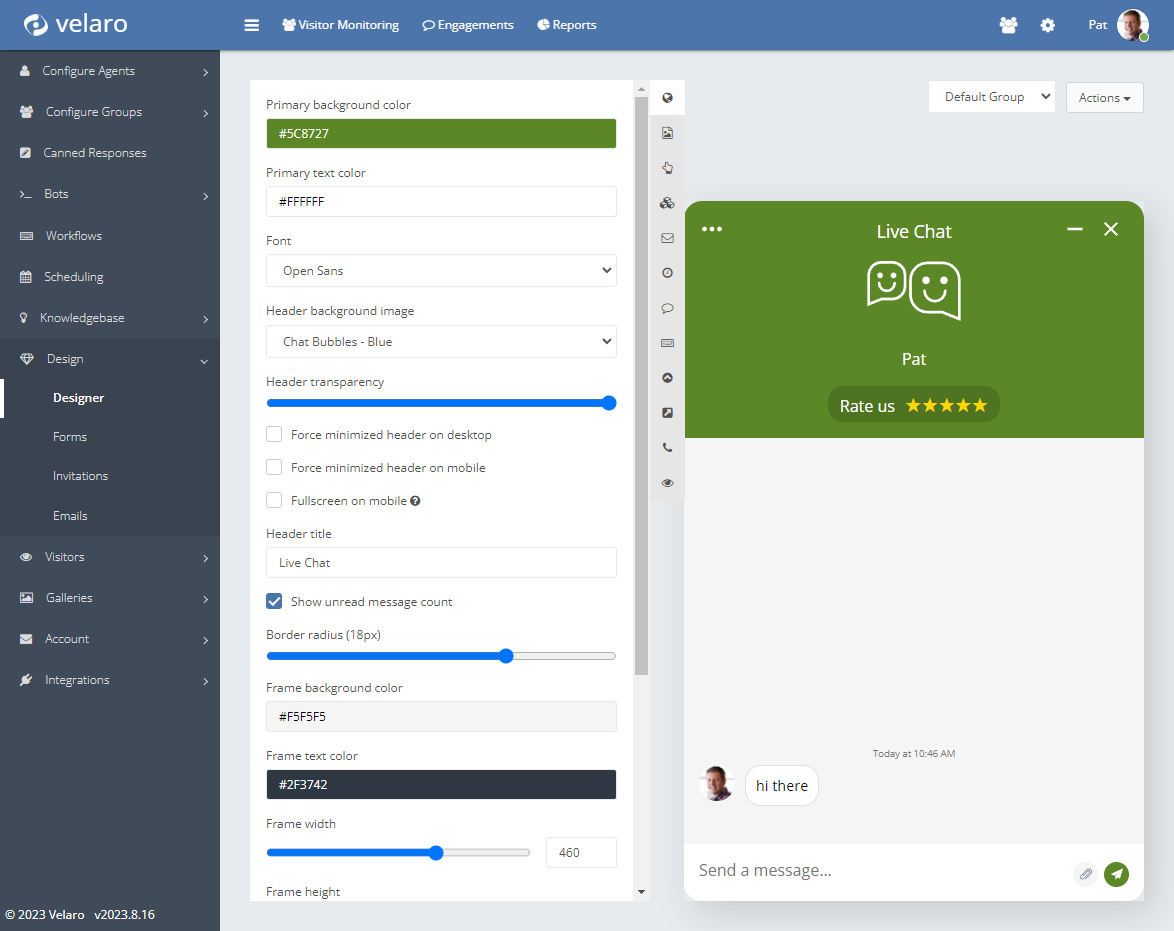Click into the Header title input field
Screen dimensions: 1174x931
pos(441,563)
